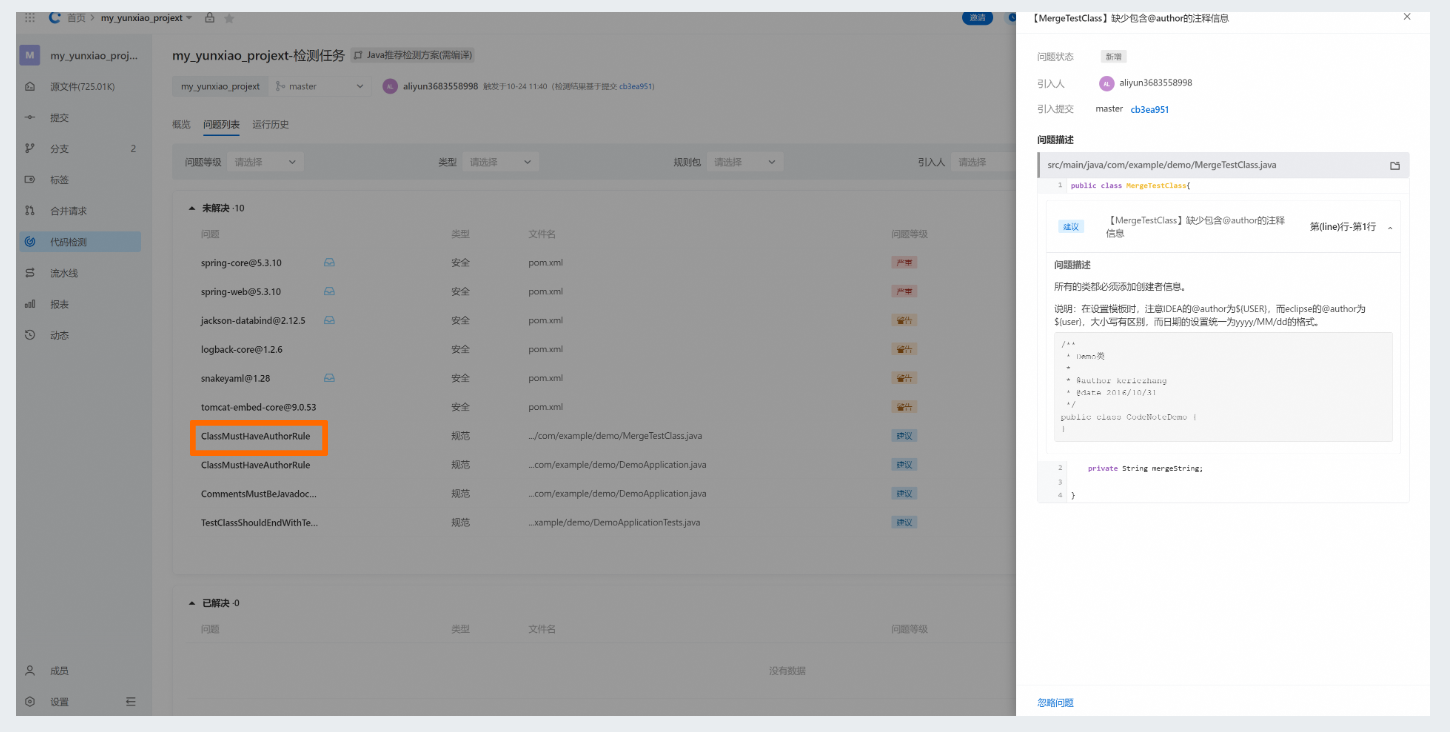The width and height of the screenshot is (1450, 732).
Task: Click the inbox icon beside spring-core@5.3.10
Action: click(329, 263)
